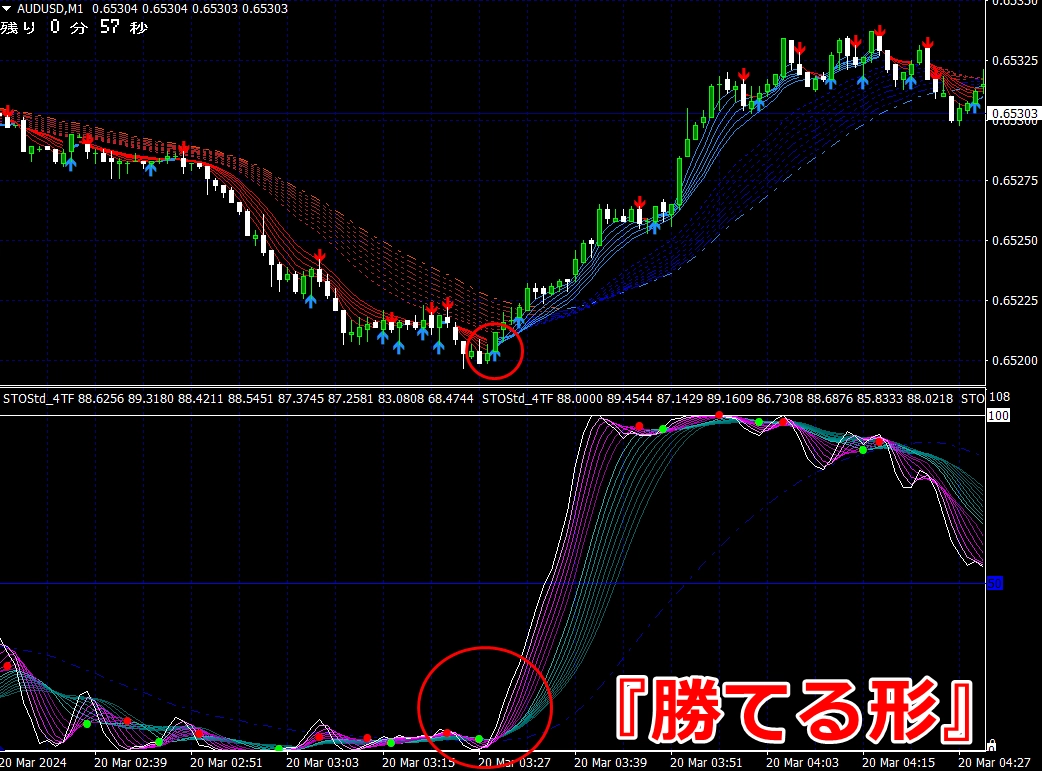Click the leftmost blue up arrow on the price chart
The image size is (1042, 771).
70,163
